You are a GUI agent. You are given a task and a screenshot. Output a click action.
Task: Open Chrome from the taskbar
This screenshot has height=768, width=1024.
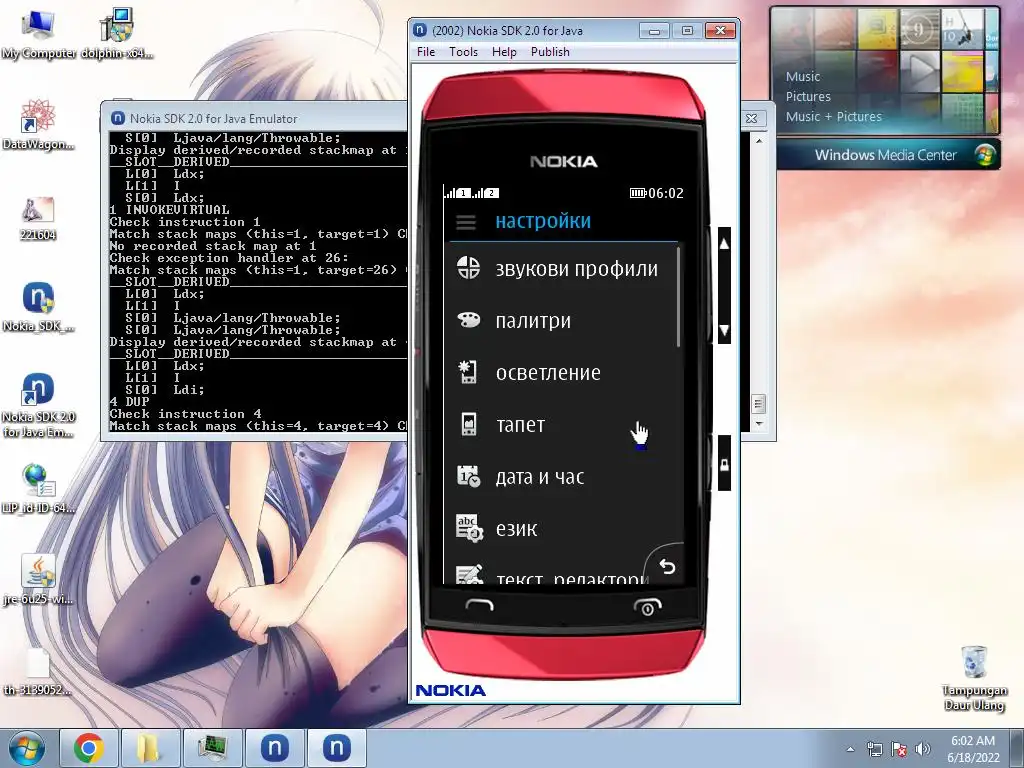(89, 748)
